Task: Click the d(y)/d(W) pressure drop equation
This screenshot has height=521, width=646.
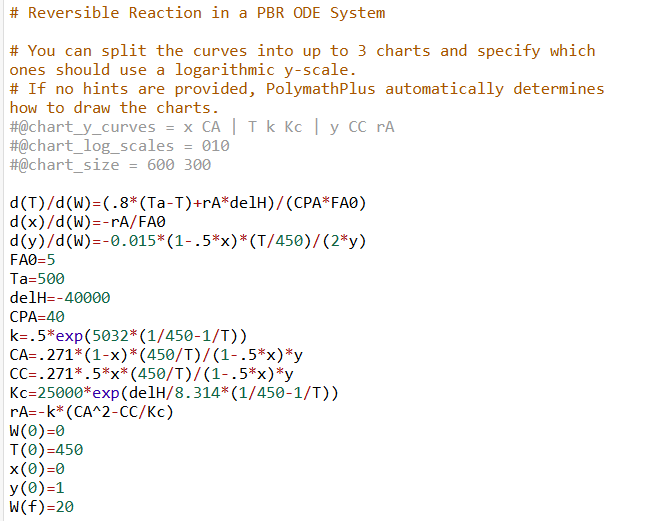Action: pyautogui.click(x=188, y=241)
